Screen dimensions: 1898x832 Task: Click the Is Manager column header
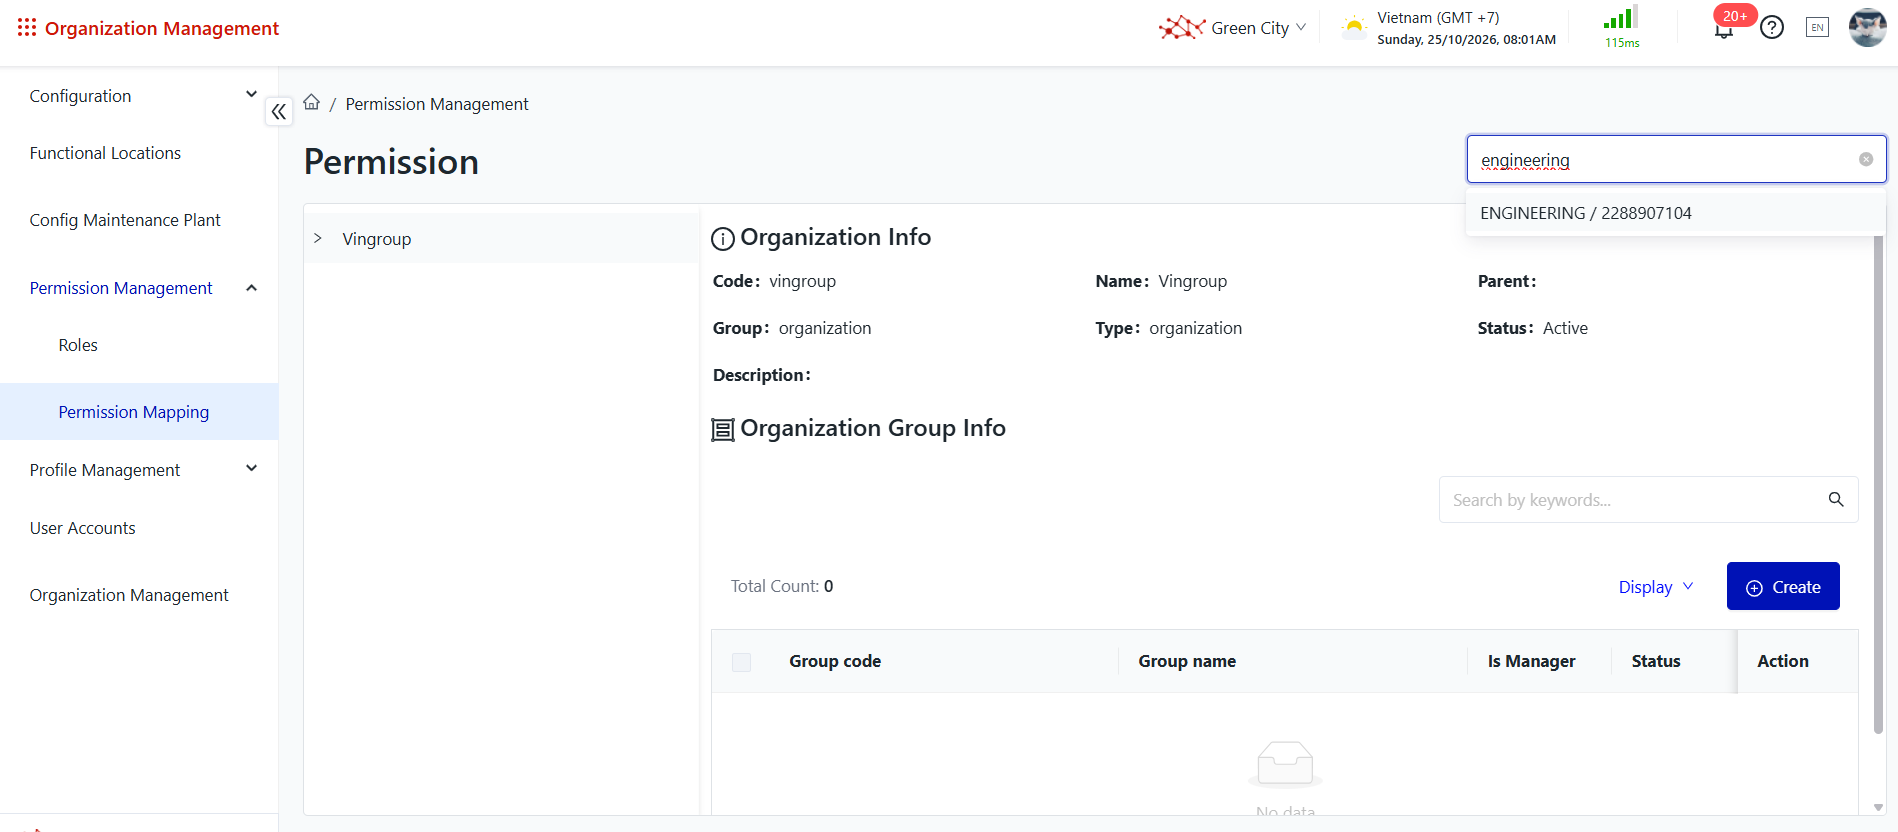(x=1531, y=661)
